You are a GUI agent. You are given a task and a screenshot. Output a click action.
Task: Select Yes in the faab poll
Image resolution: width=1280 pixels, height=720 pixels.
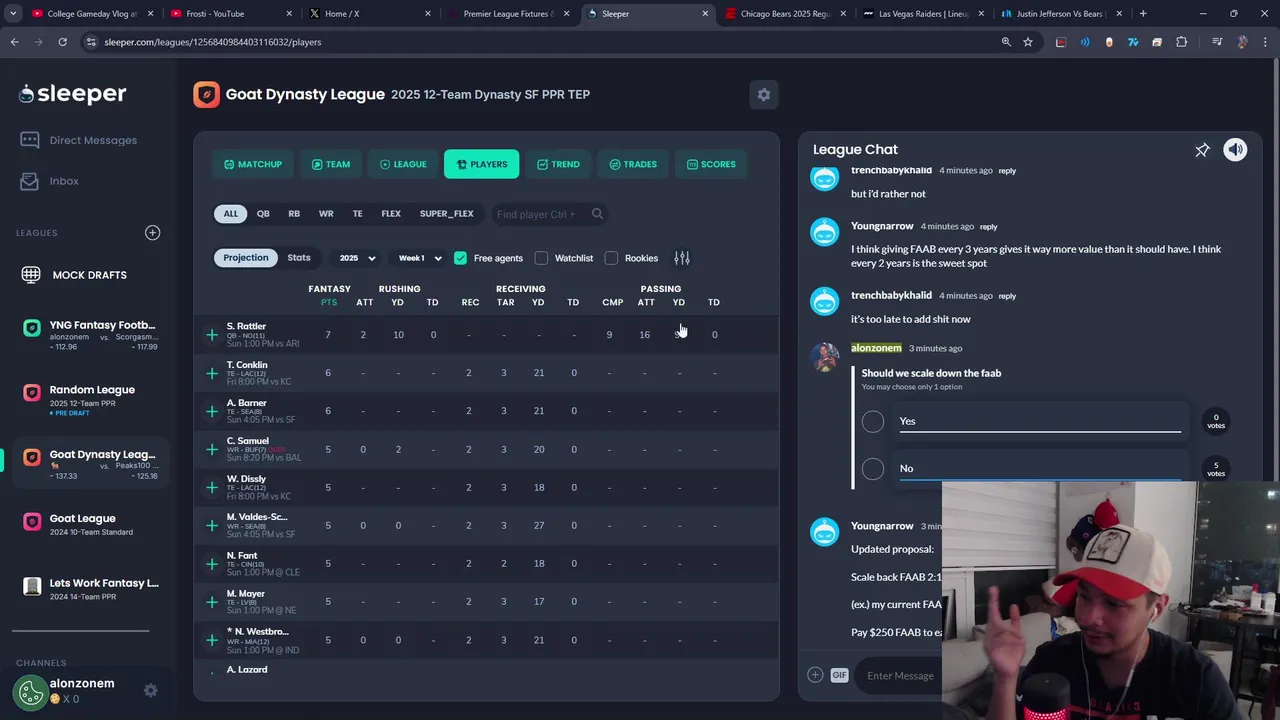pos(873,421)
